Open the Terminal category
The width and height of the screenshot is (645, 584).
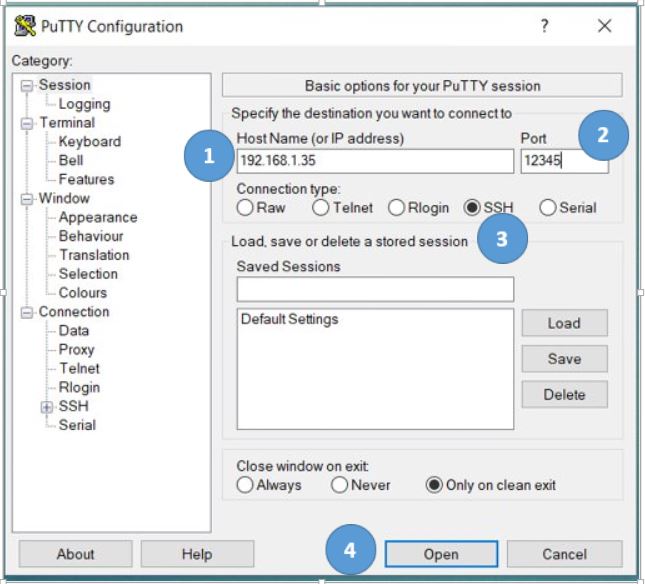click(67, 123)
